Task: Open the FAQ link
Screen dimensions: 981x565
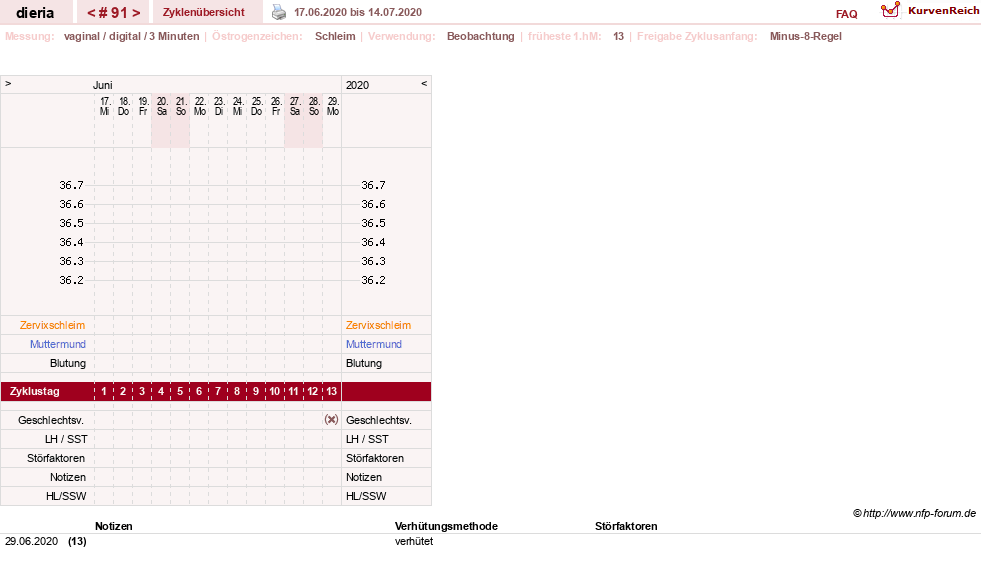Action: coord(846,14)
